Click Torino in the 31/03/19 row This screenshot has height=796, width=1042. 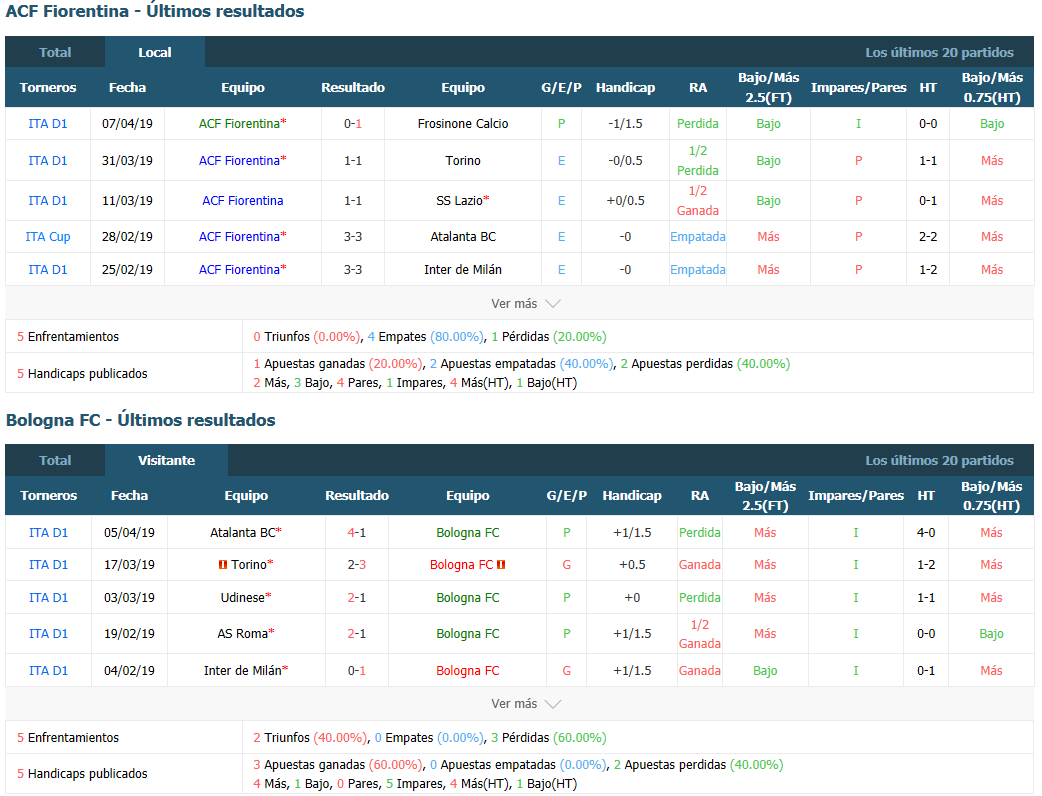(x=463, y=161)
